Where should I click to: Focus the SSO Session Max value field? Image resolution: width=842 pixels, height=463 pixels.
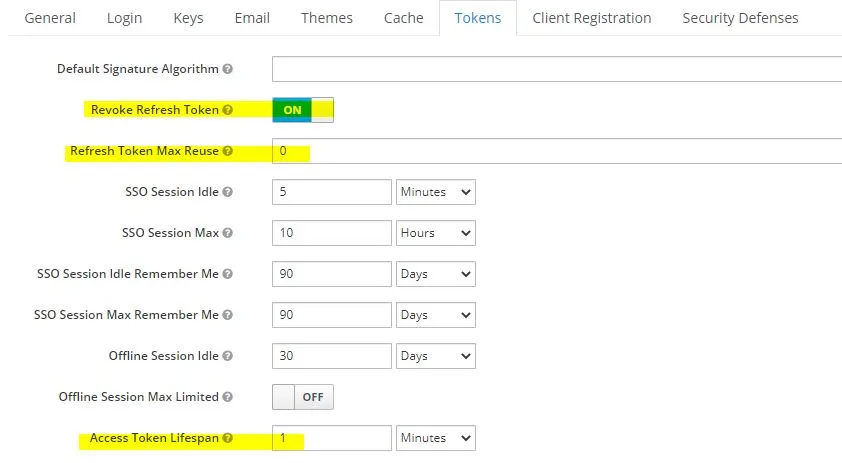pyautogui.click(x=331, y=233)
